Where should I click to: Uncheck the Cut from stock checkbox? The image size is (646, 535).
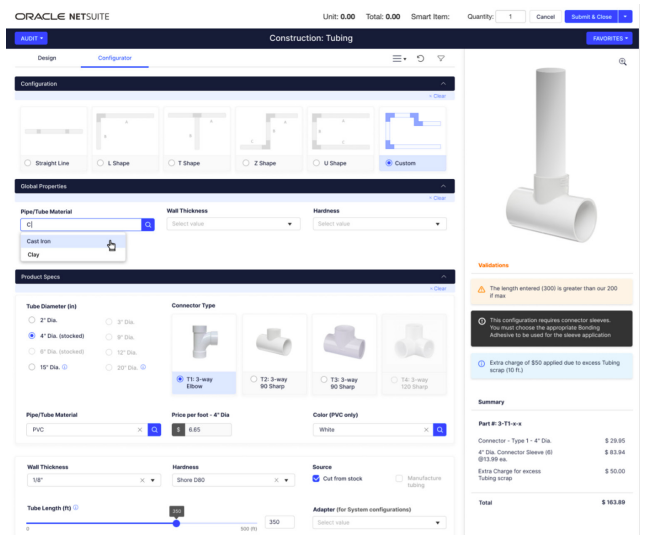coord(317,479)
